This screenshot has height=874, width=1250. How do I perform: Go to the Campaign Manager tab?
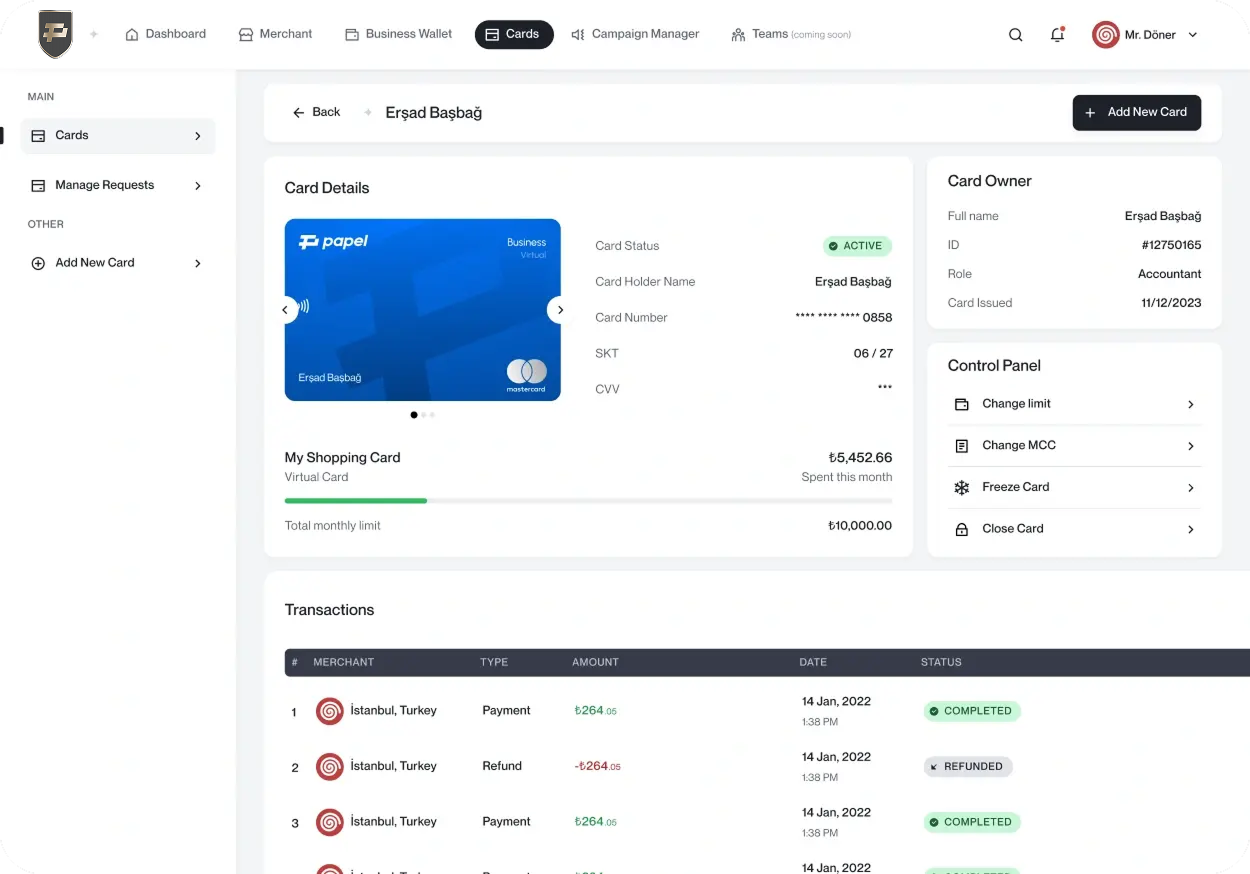(635, 34)
